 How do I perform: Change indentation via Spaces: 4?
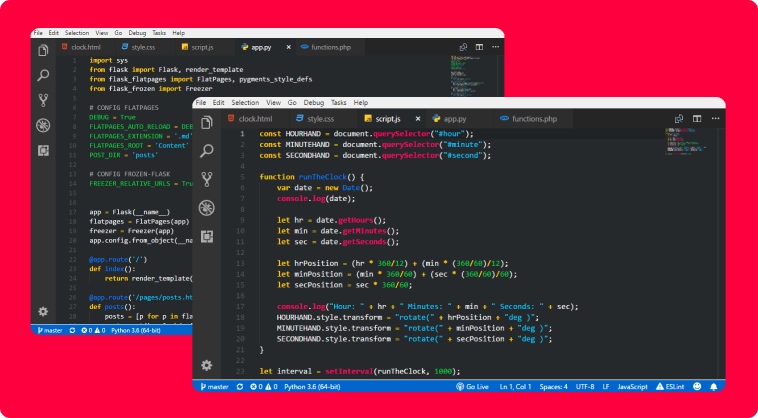tap(554, 387)
